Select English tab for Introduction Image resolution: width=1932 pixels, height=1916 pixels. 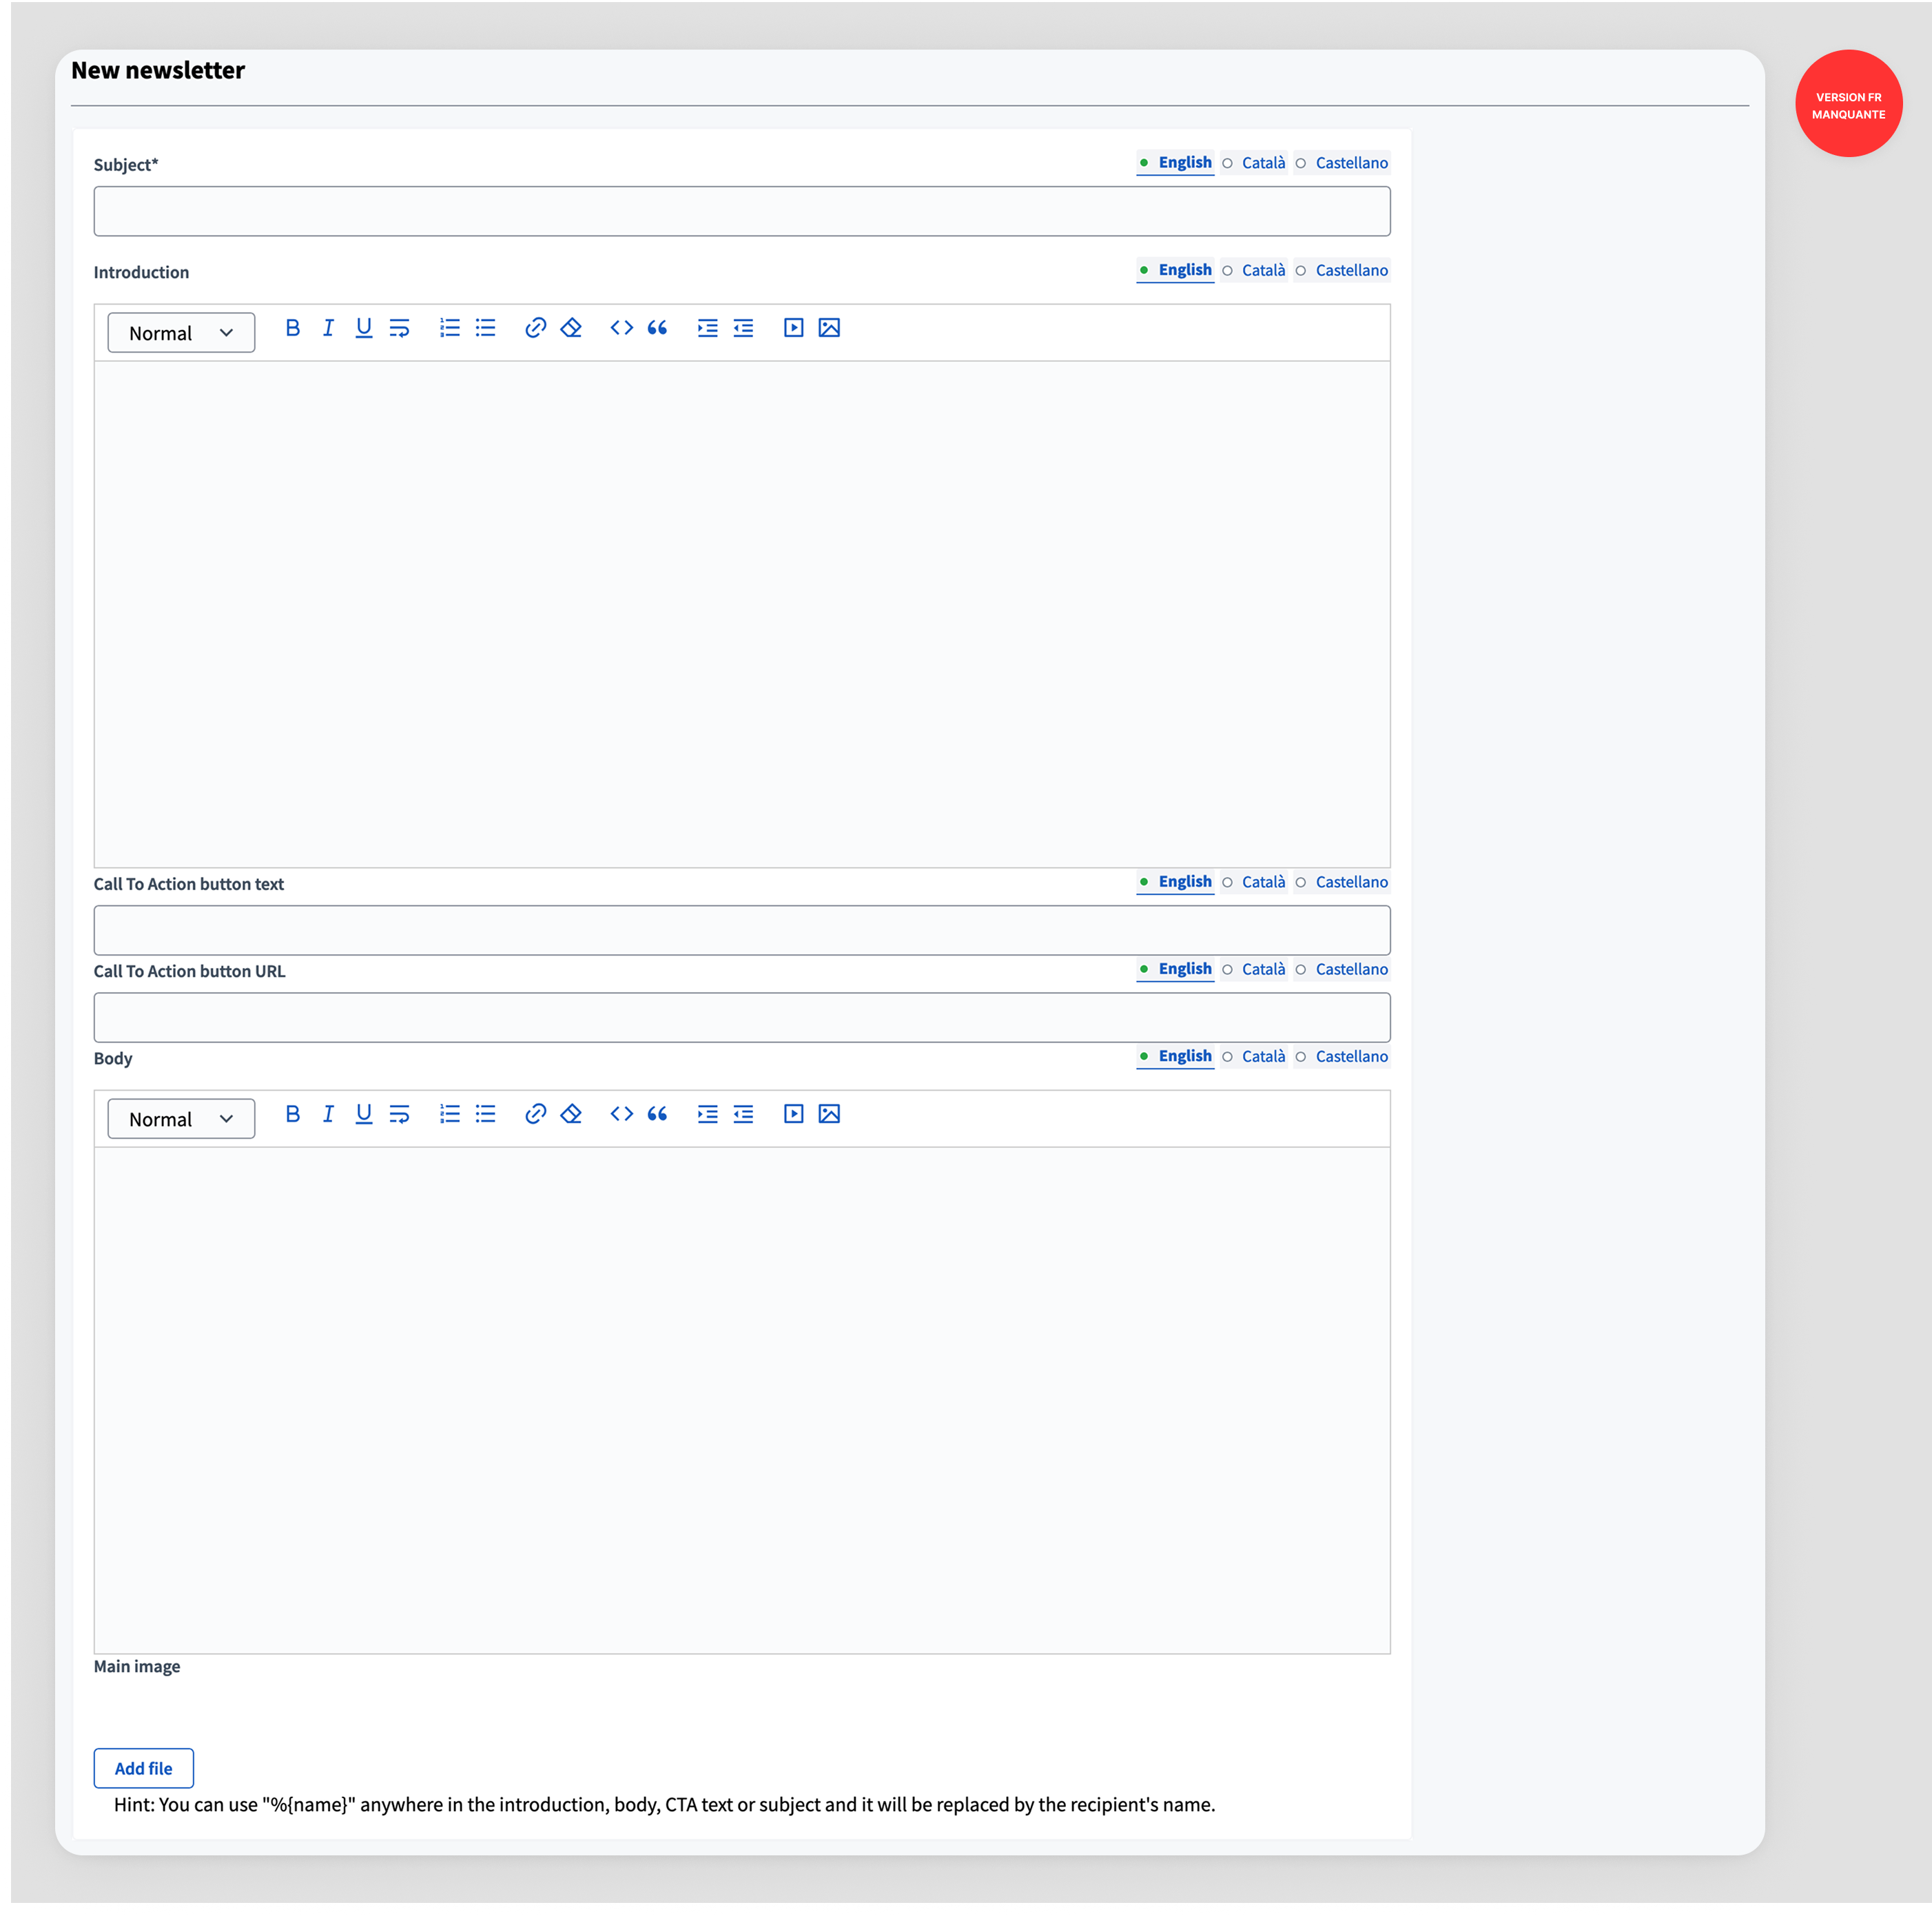(x=1175, y=270)
